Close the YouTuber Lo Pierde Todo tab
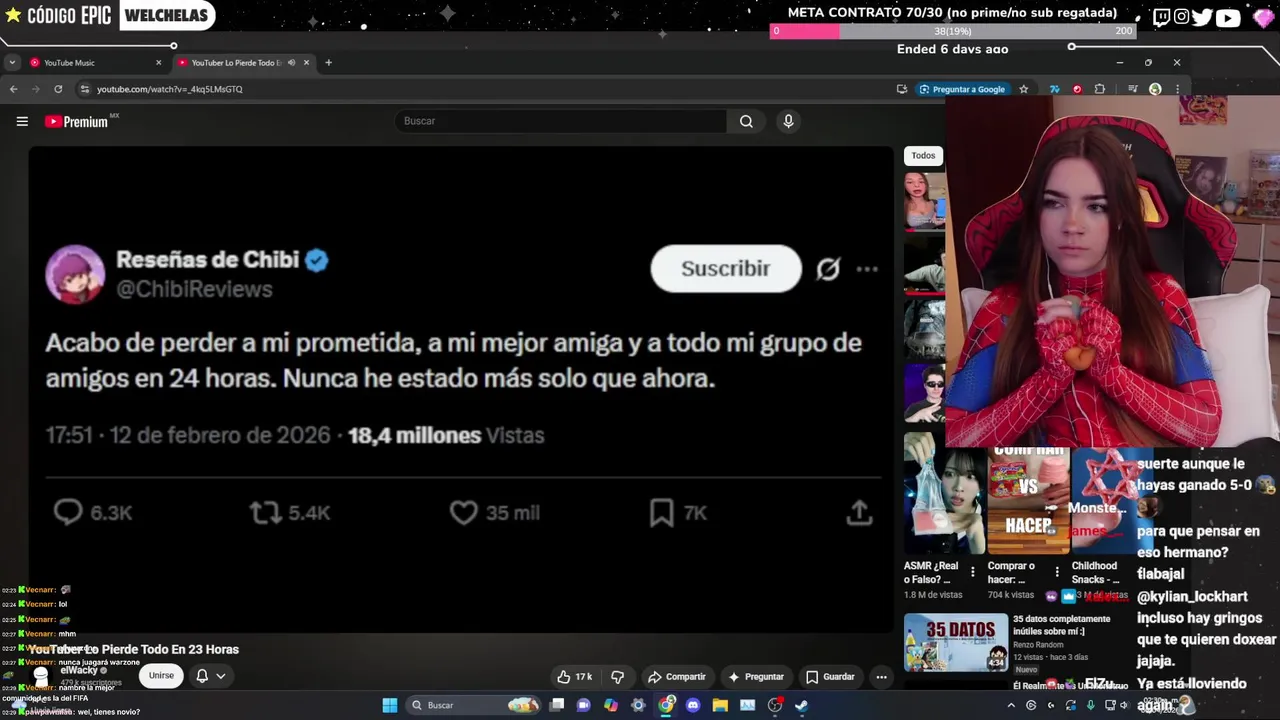 [306, 63]
